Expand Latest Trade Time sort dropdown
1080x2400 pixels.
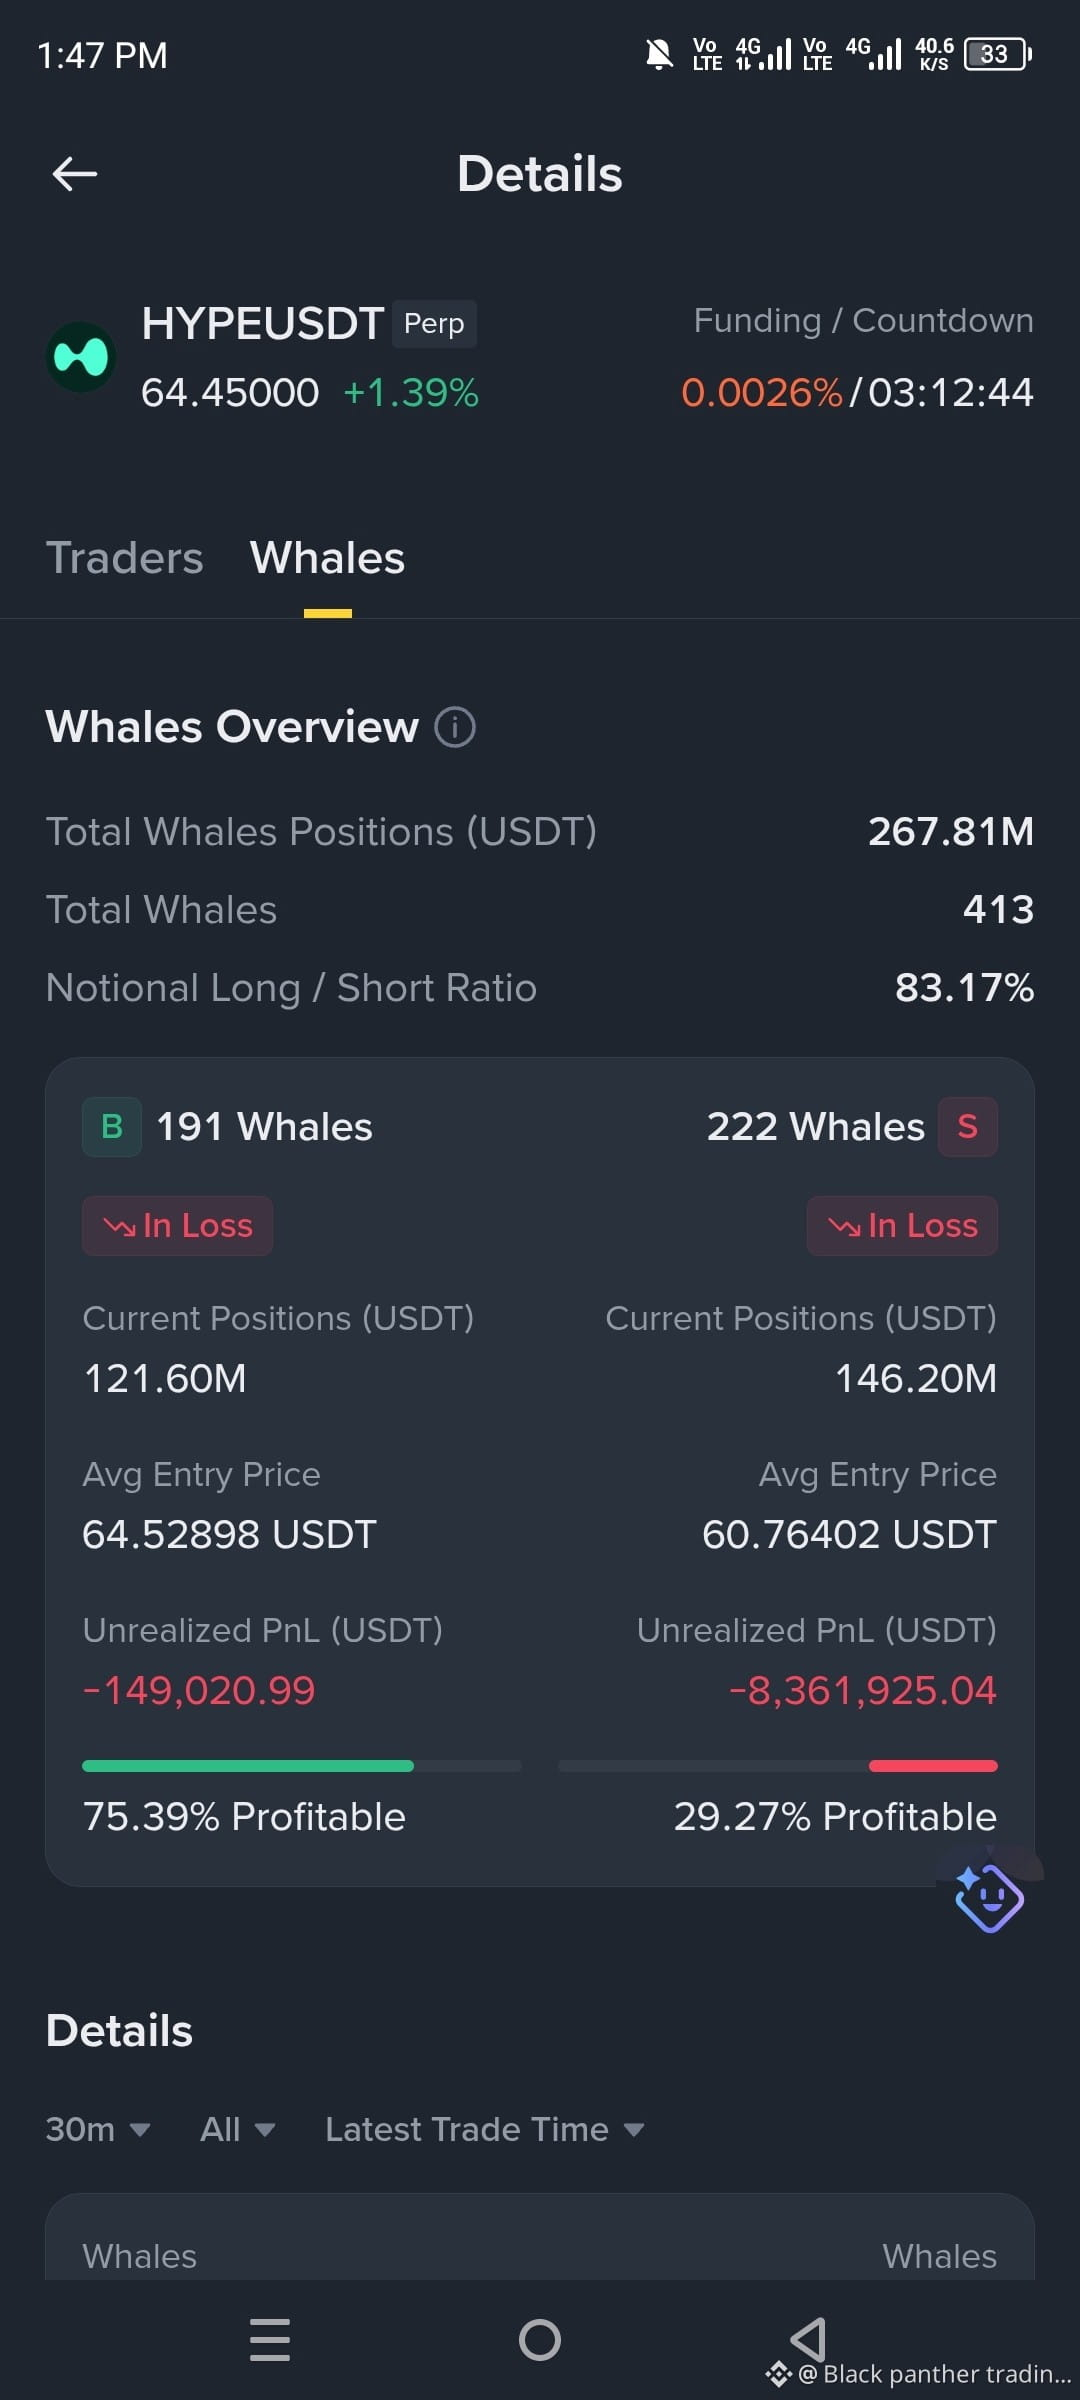coord(485,2129)
